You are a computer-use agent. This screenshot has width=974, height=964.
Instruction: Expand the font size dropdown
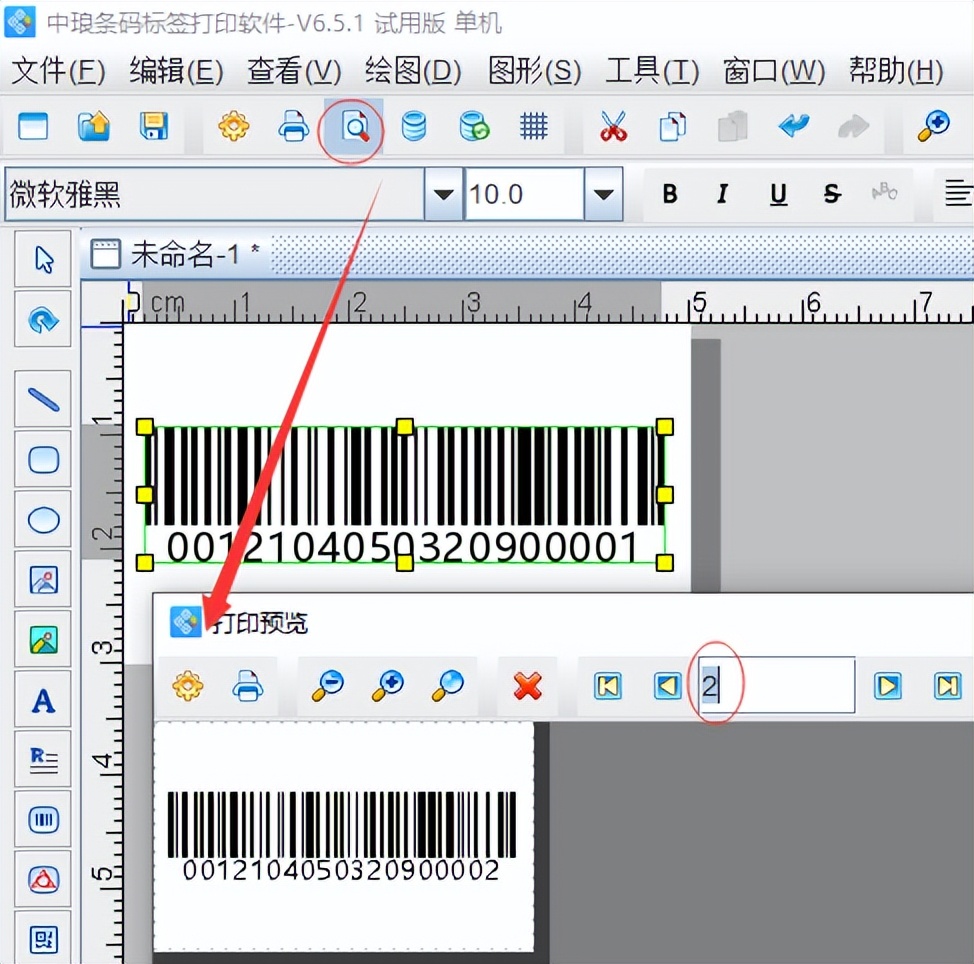(x=603, y=194)
